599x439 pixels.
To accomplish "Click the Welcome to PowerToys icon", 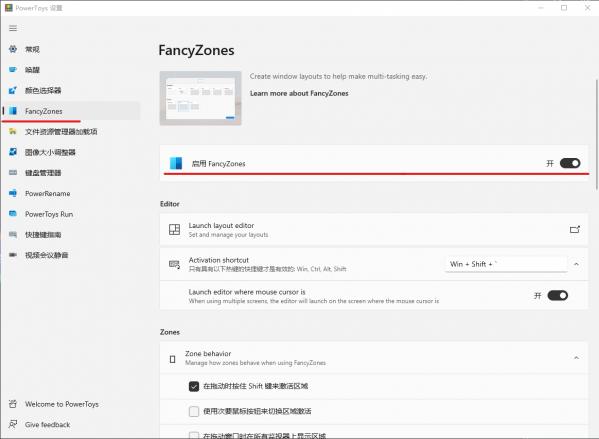I will (13, 404).
